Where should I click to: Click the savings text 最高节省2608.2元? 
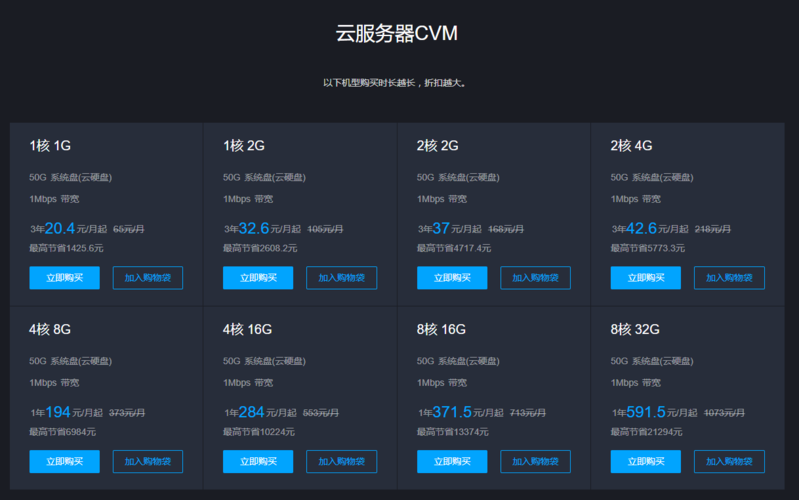click(260, 248)
